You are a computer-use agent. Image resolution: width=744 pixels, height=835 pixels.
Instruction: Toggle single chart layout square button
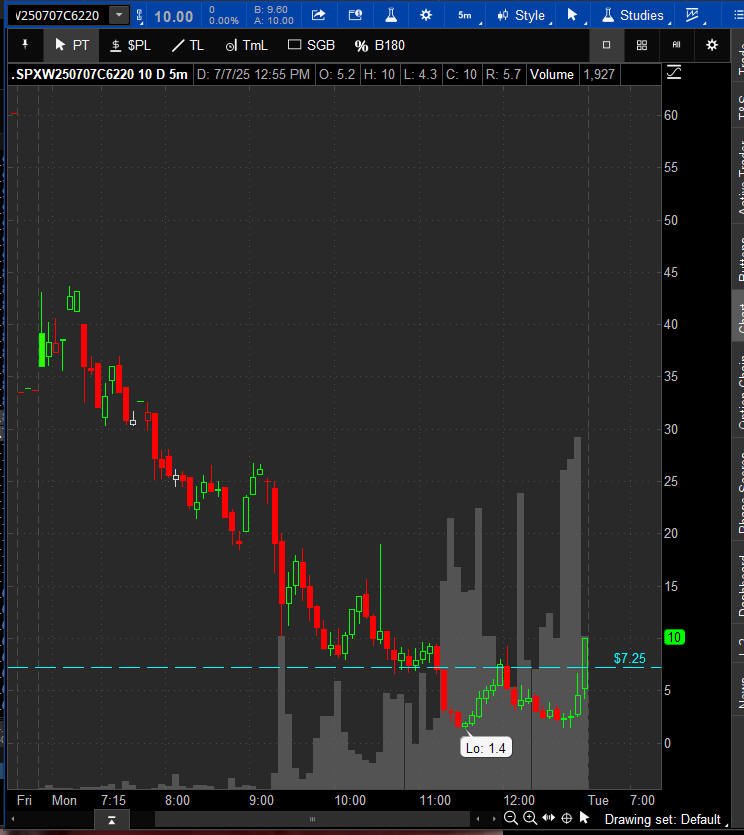tap(606, 45)
